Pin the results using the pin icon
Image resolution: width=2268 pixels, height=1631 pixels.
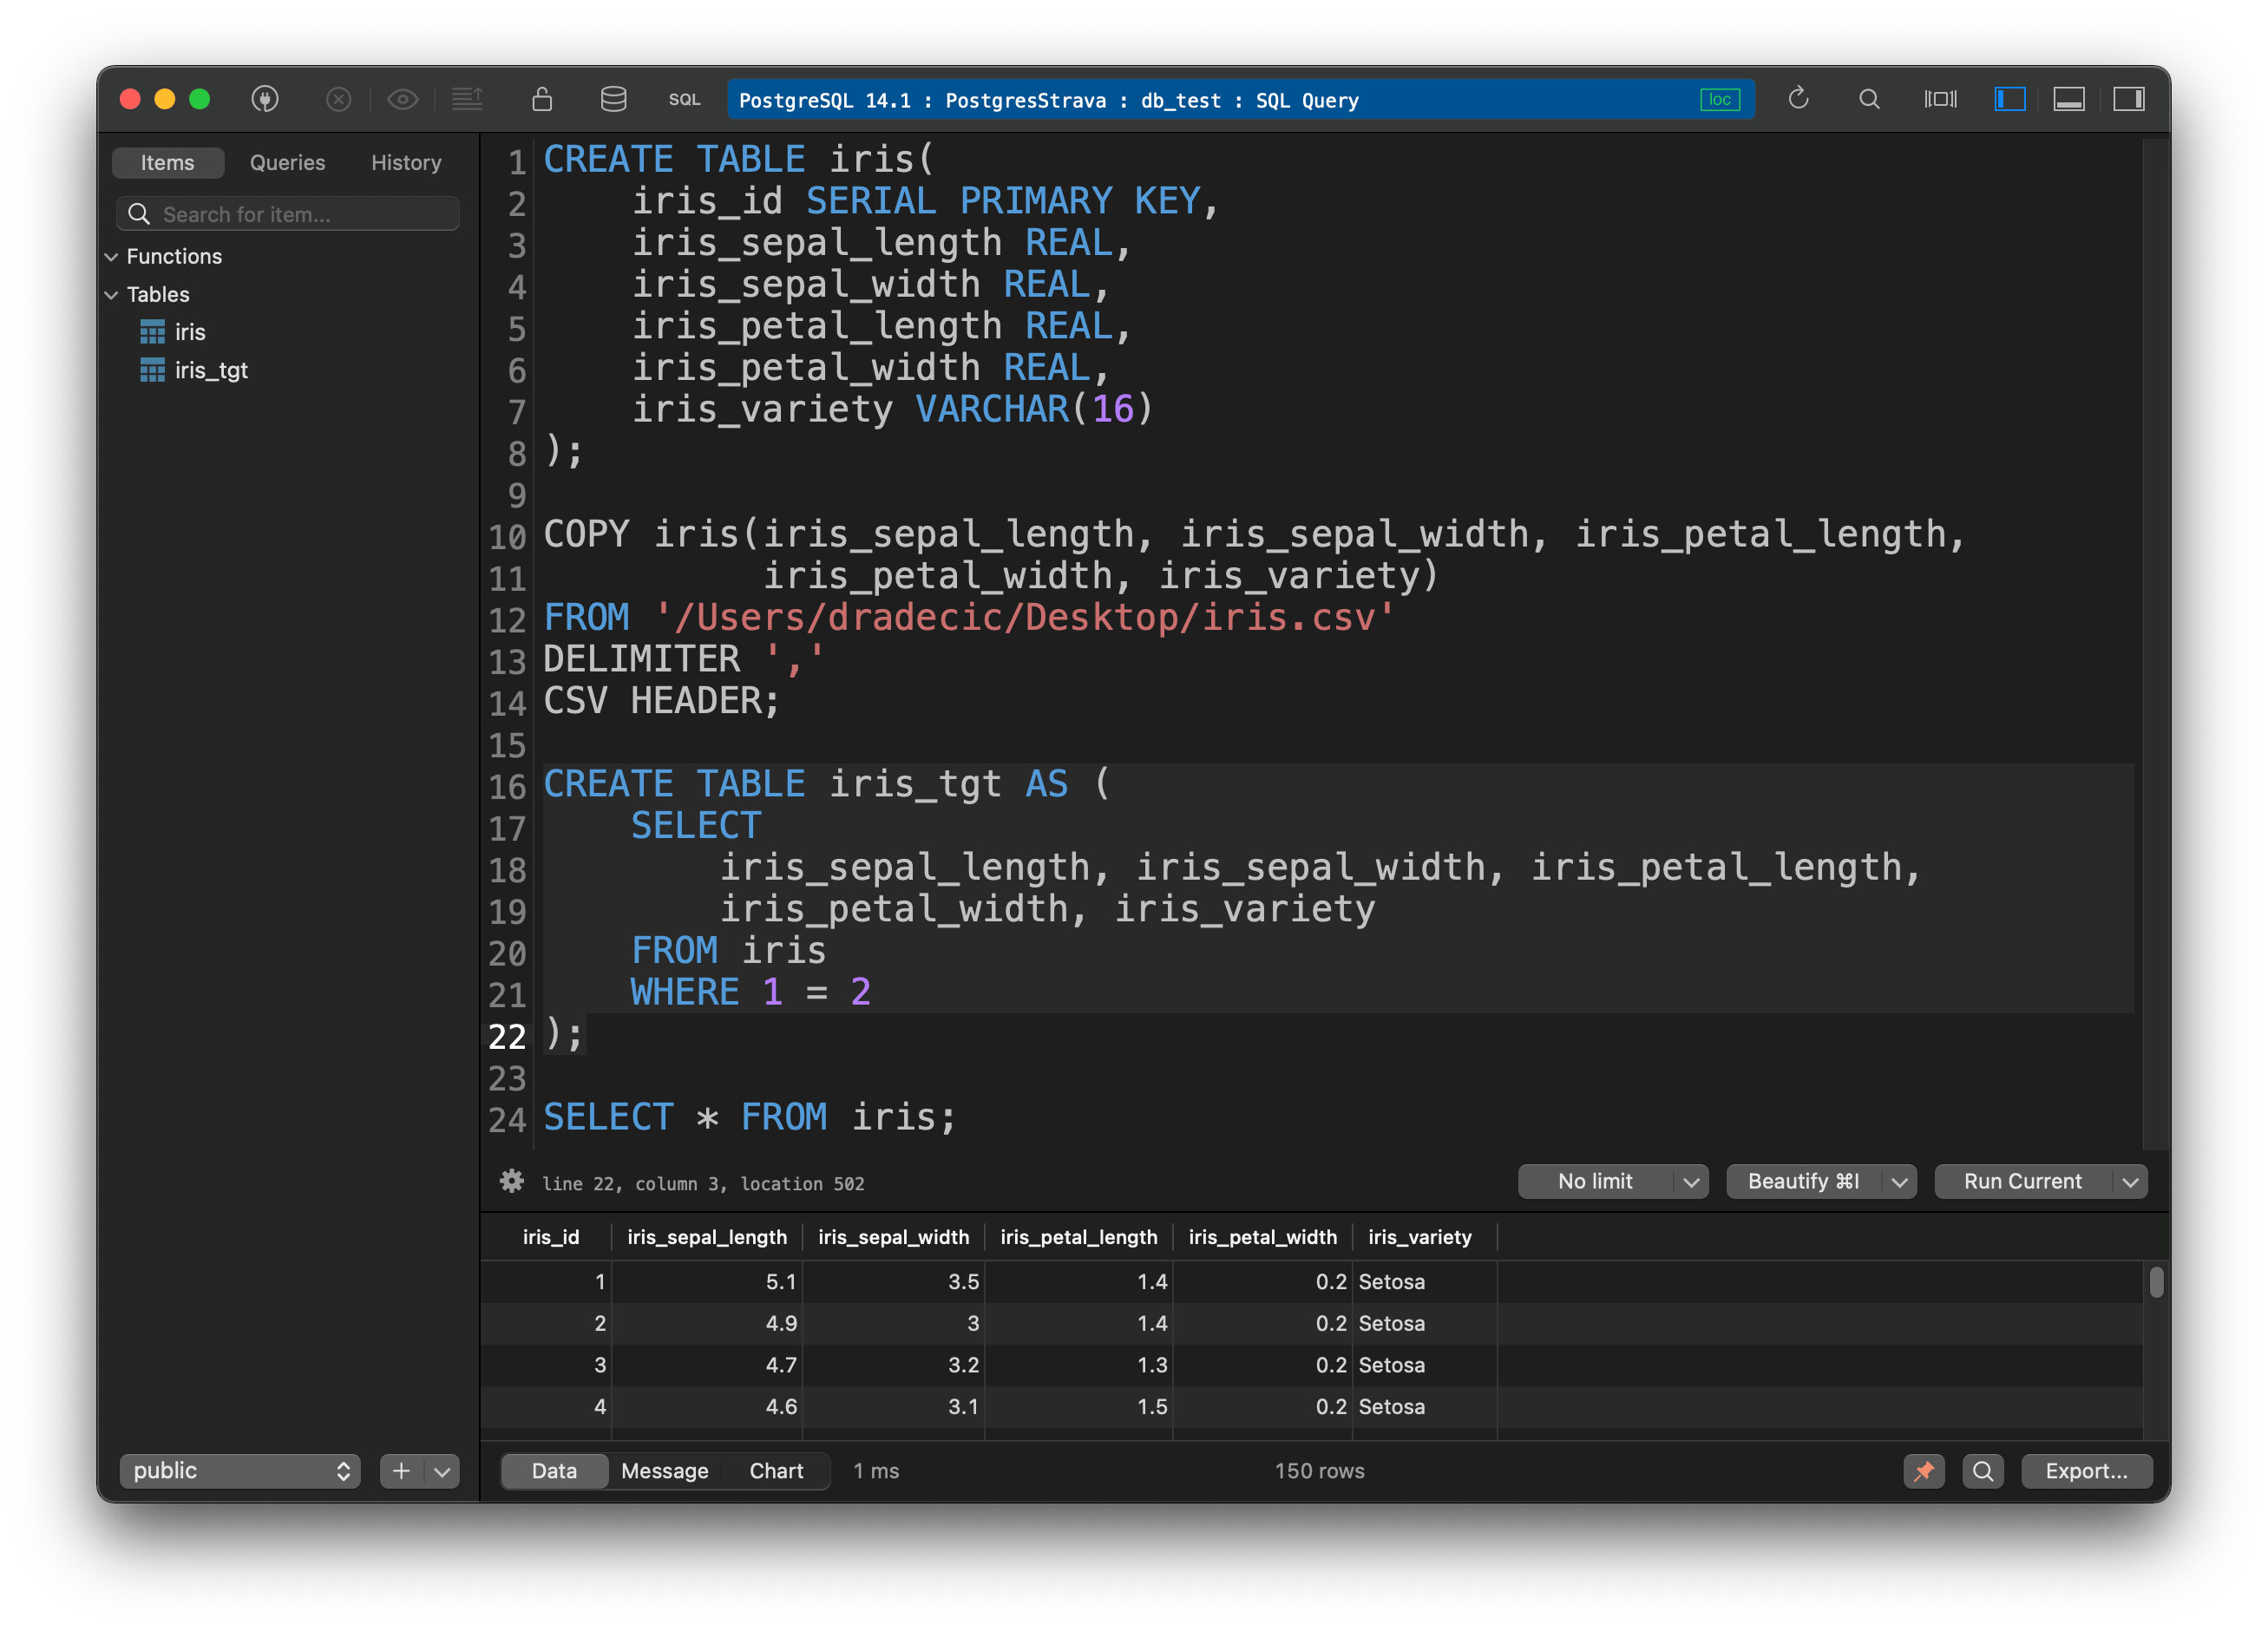(x=1924, y=1471)
